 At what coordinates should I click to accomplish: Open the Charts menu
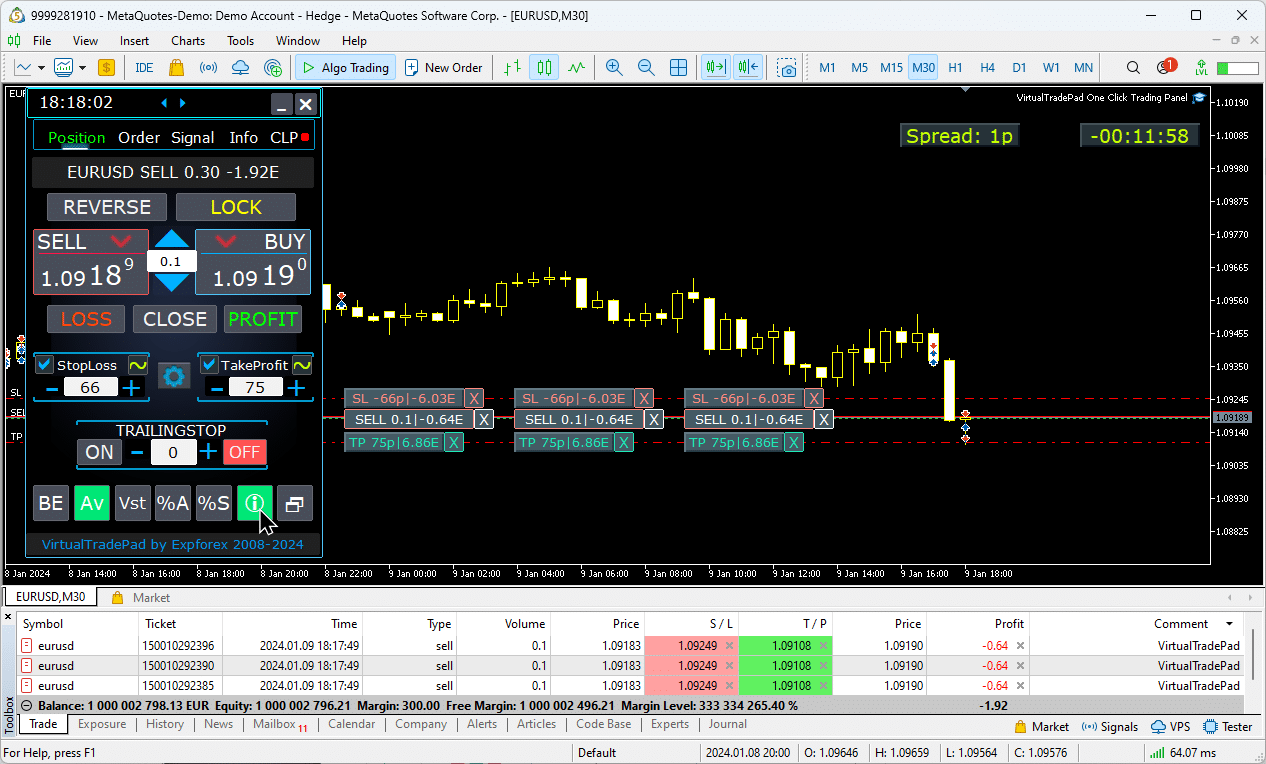[x=187, y=41]
